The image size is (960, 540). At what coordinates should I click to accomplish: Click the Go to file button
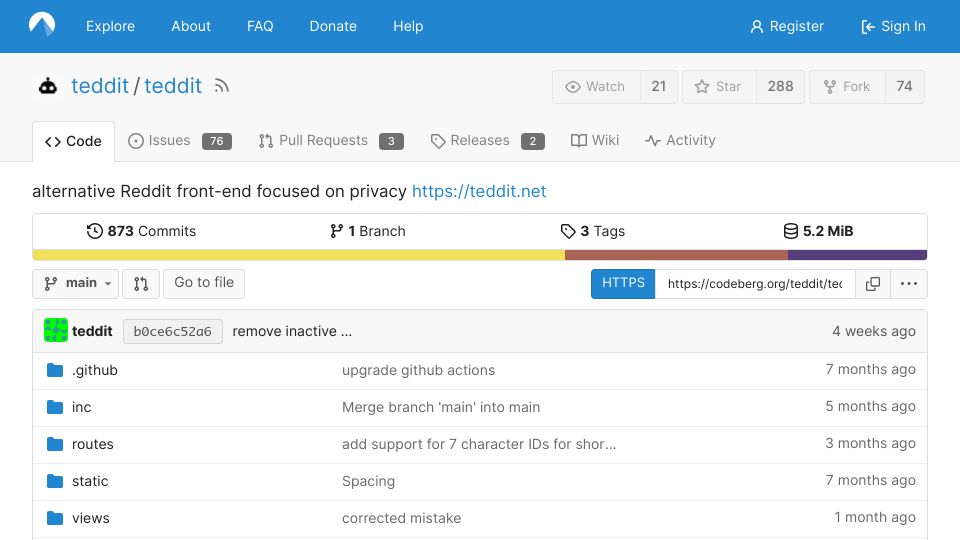(204, 283)
